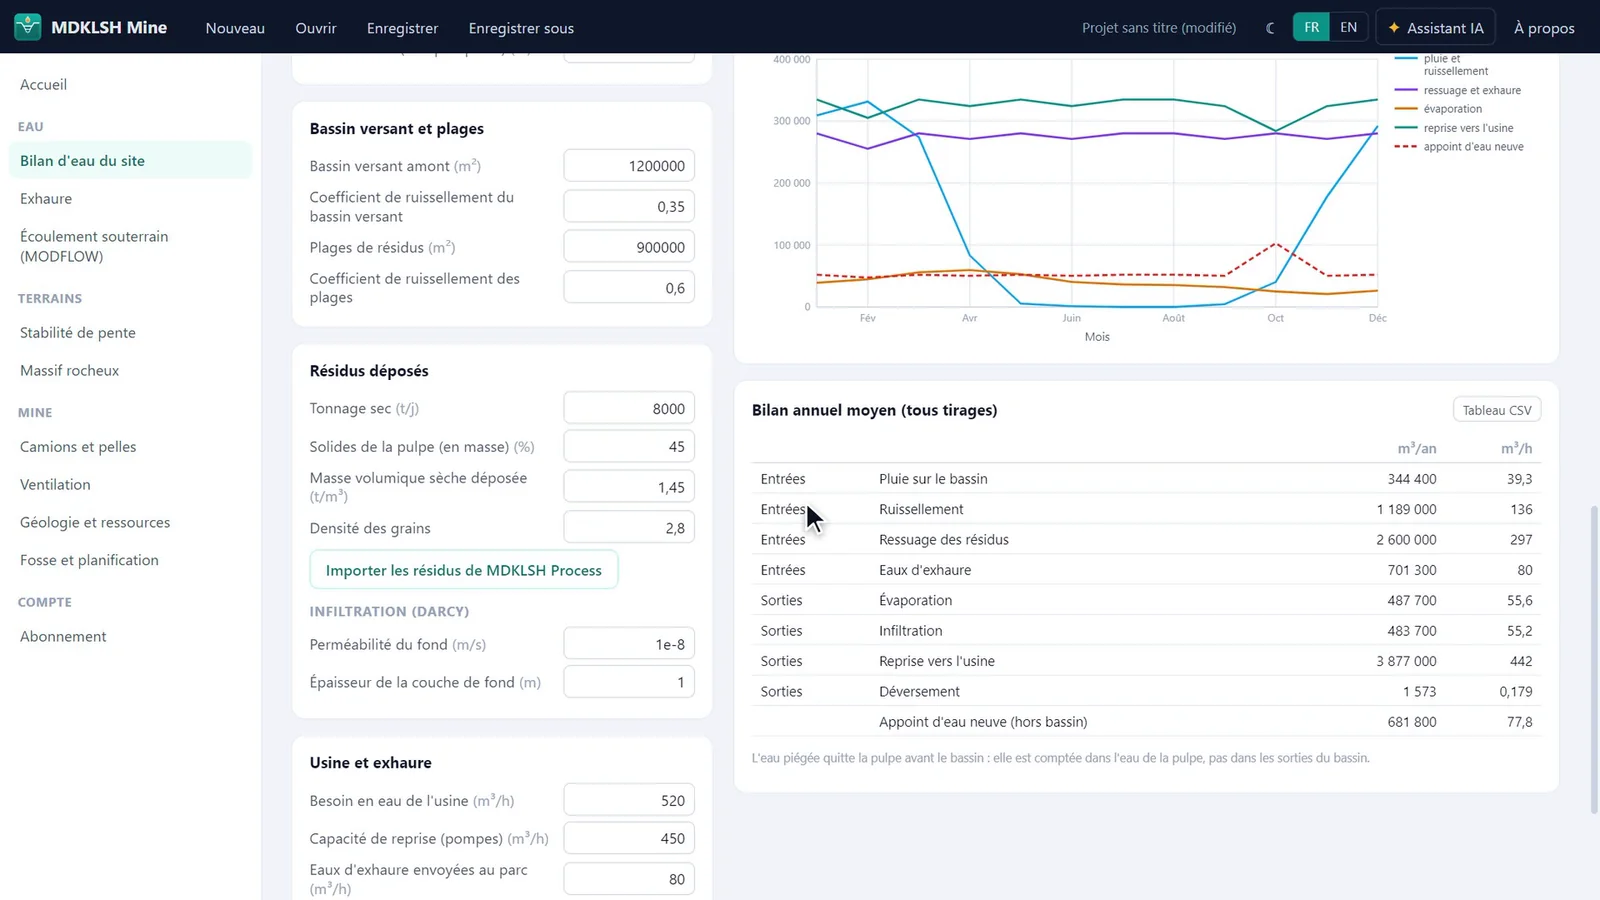1600x900 pixels.
Task: Open the Abonnement page
Action: point(130,636)
